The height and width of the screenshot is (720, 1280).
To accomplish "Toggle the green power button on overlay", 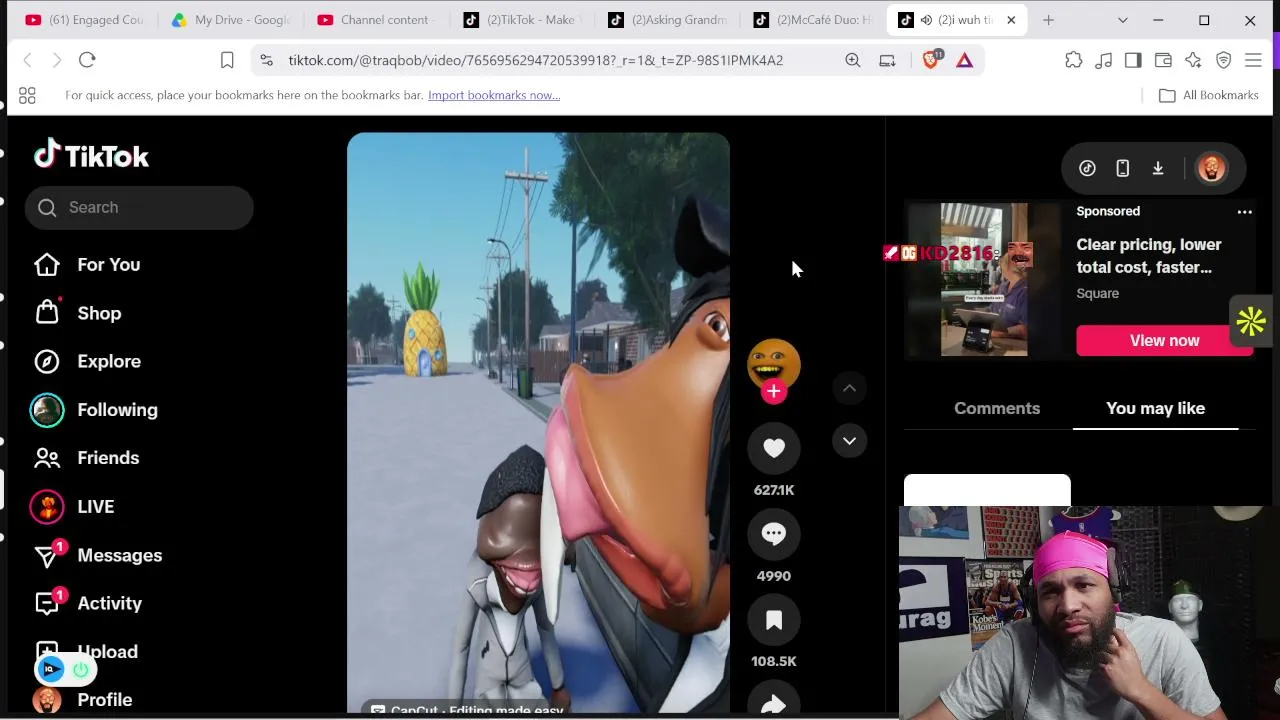I will [x=81, y=670].
